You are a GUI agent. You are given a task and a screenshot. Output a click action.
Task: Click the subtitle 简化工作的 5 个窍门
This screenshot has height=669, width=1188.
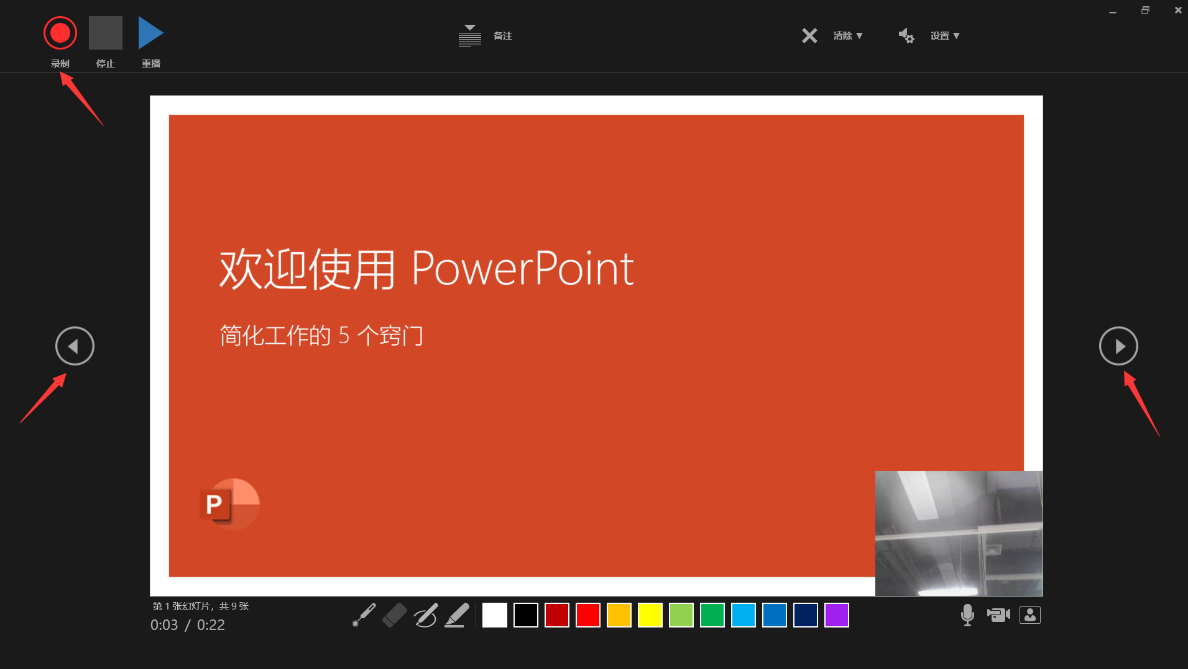(321, 335)
